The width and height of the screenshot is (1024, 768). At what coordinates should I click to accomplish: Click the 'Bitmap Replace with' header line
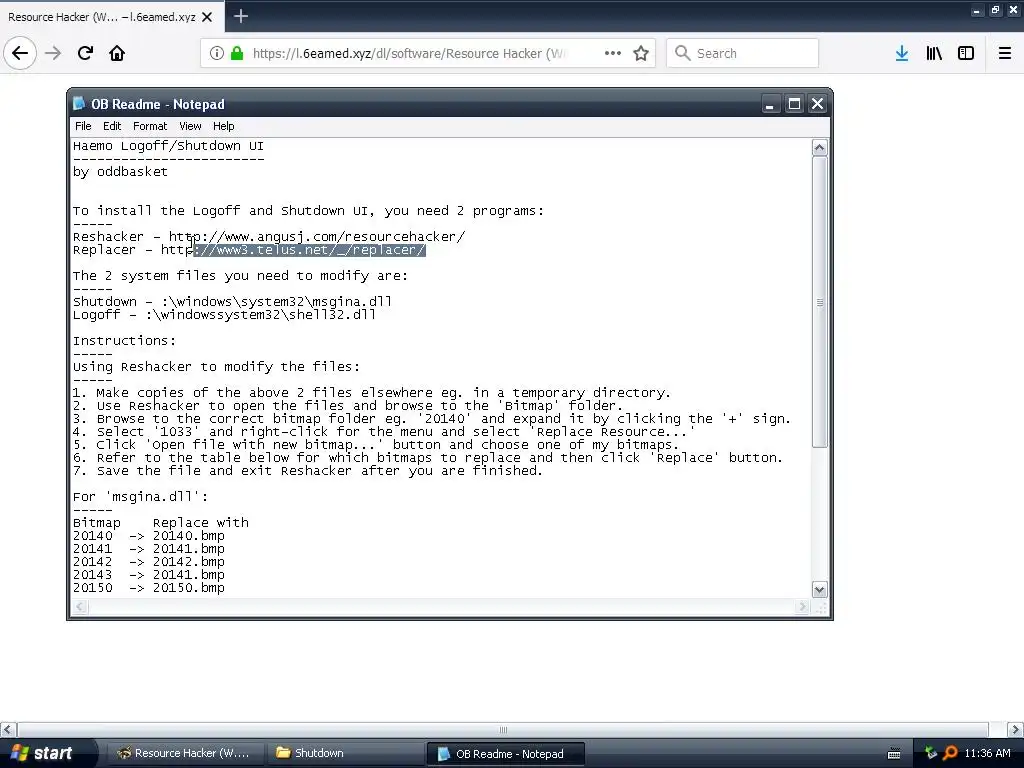click(161, 523)
